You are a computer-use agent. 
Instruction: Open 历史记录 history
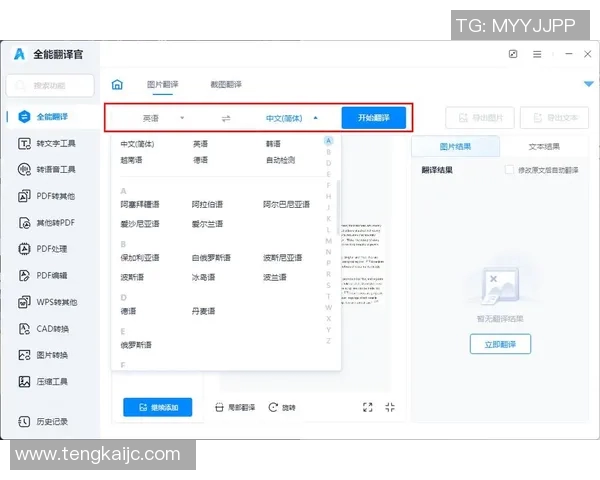[x=43, y=421]
